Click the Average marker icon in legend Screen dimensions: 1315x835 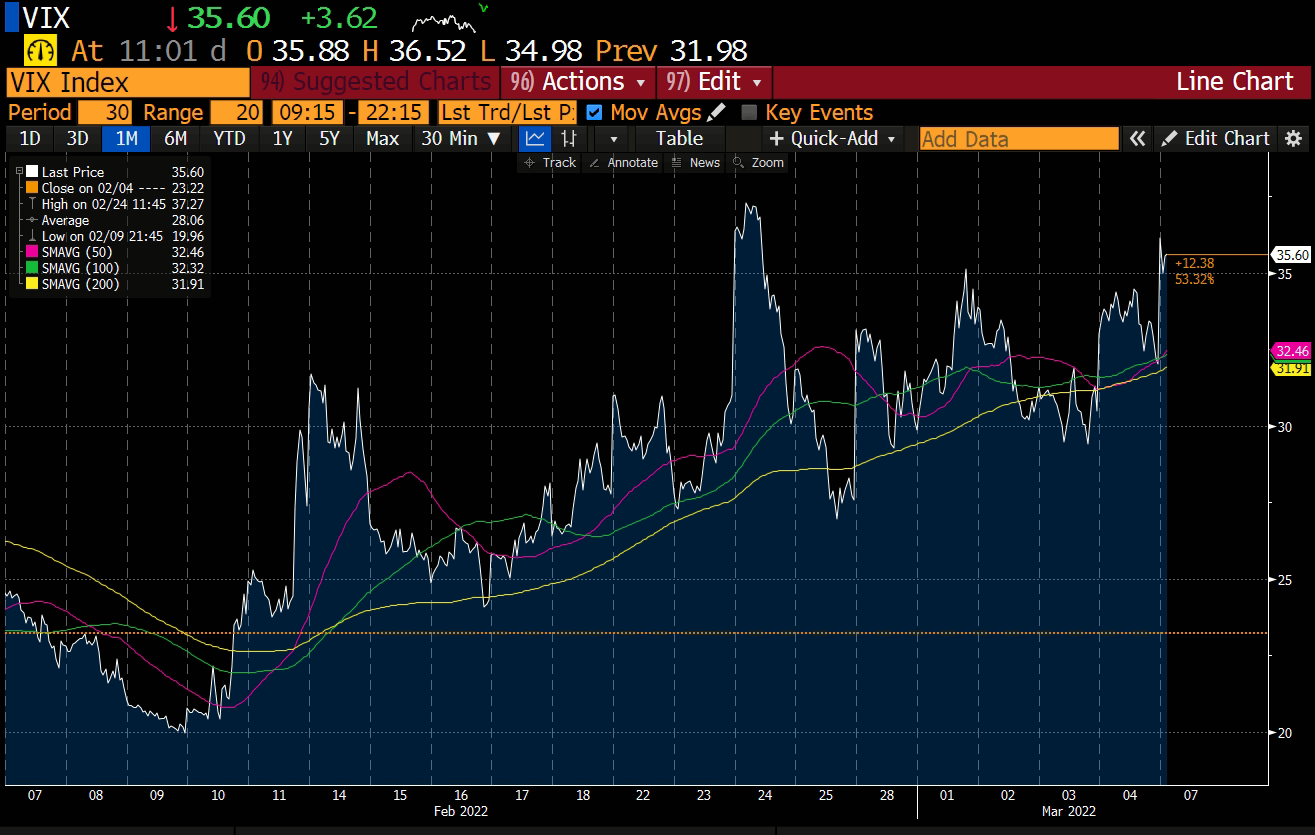click(x=31, y=220)
